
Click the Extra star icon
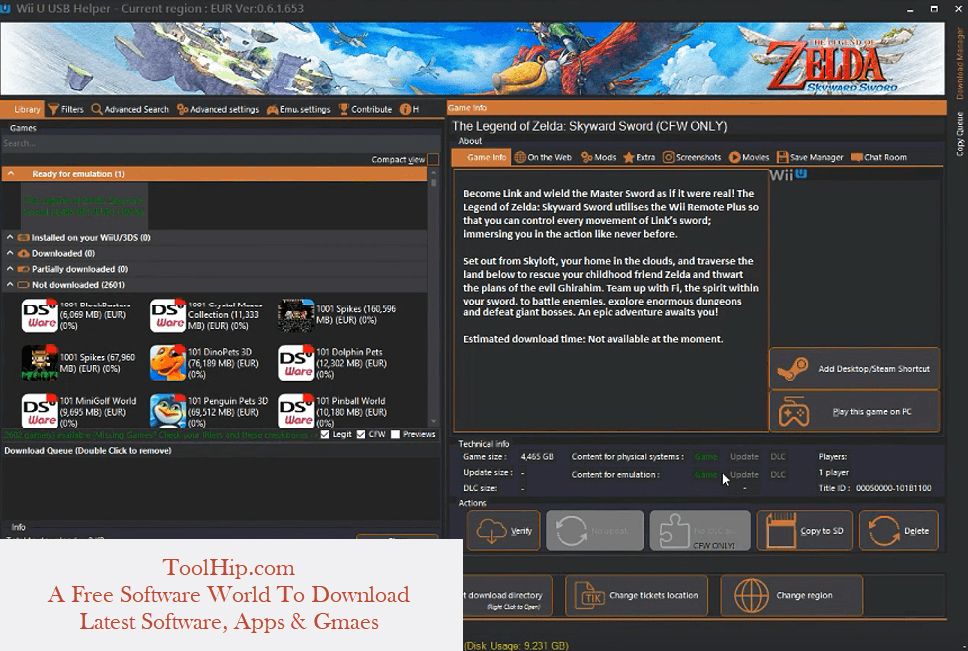click(628, 157)
